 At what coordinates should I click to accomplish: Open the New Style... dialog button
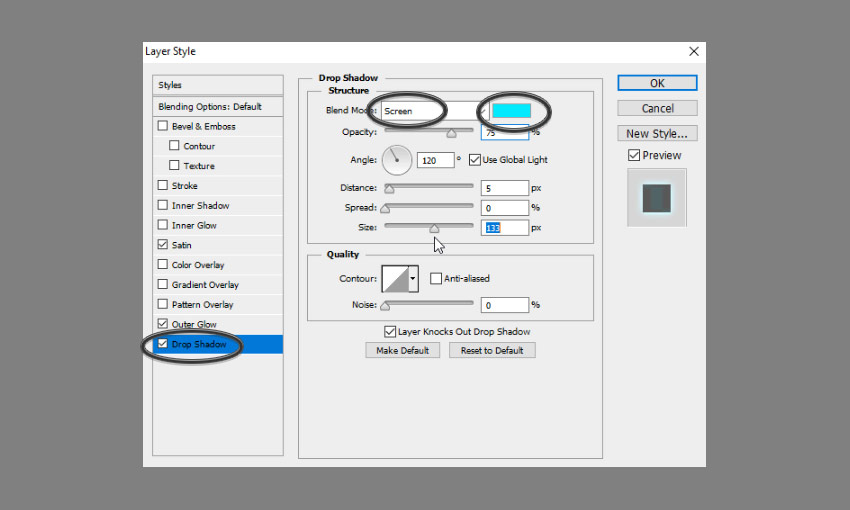pos(657,133)
